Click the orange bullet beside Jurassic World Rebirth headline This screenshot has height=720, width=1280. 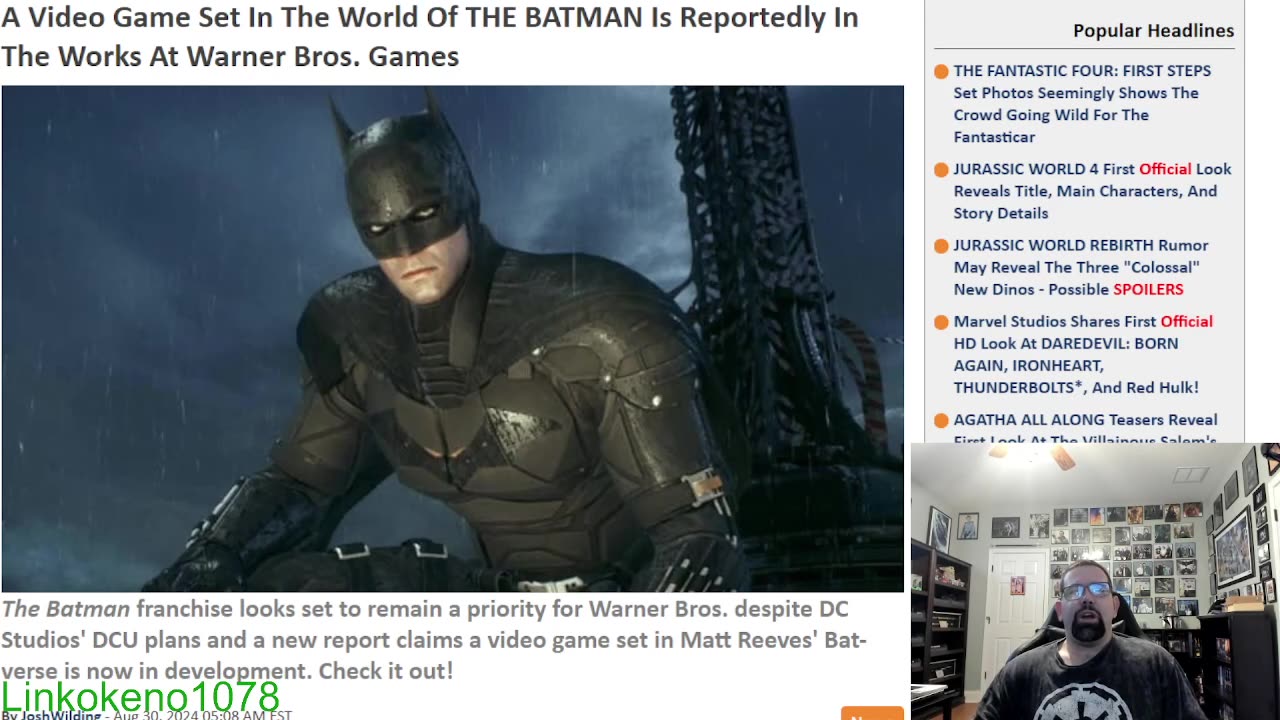(941, 245)
